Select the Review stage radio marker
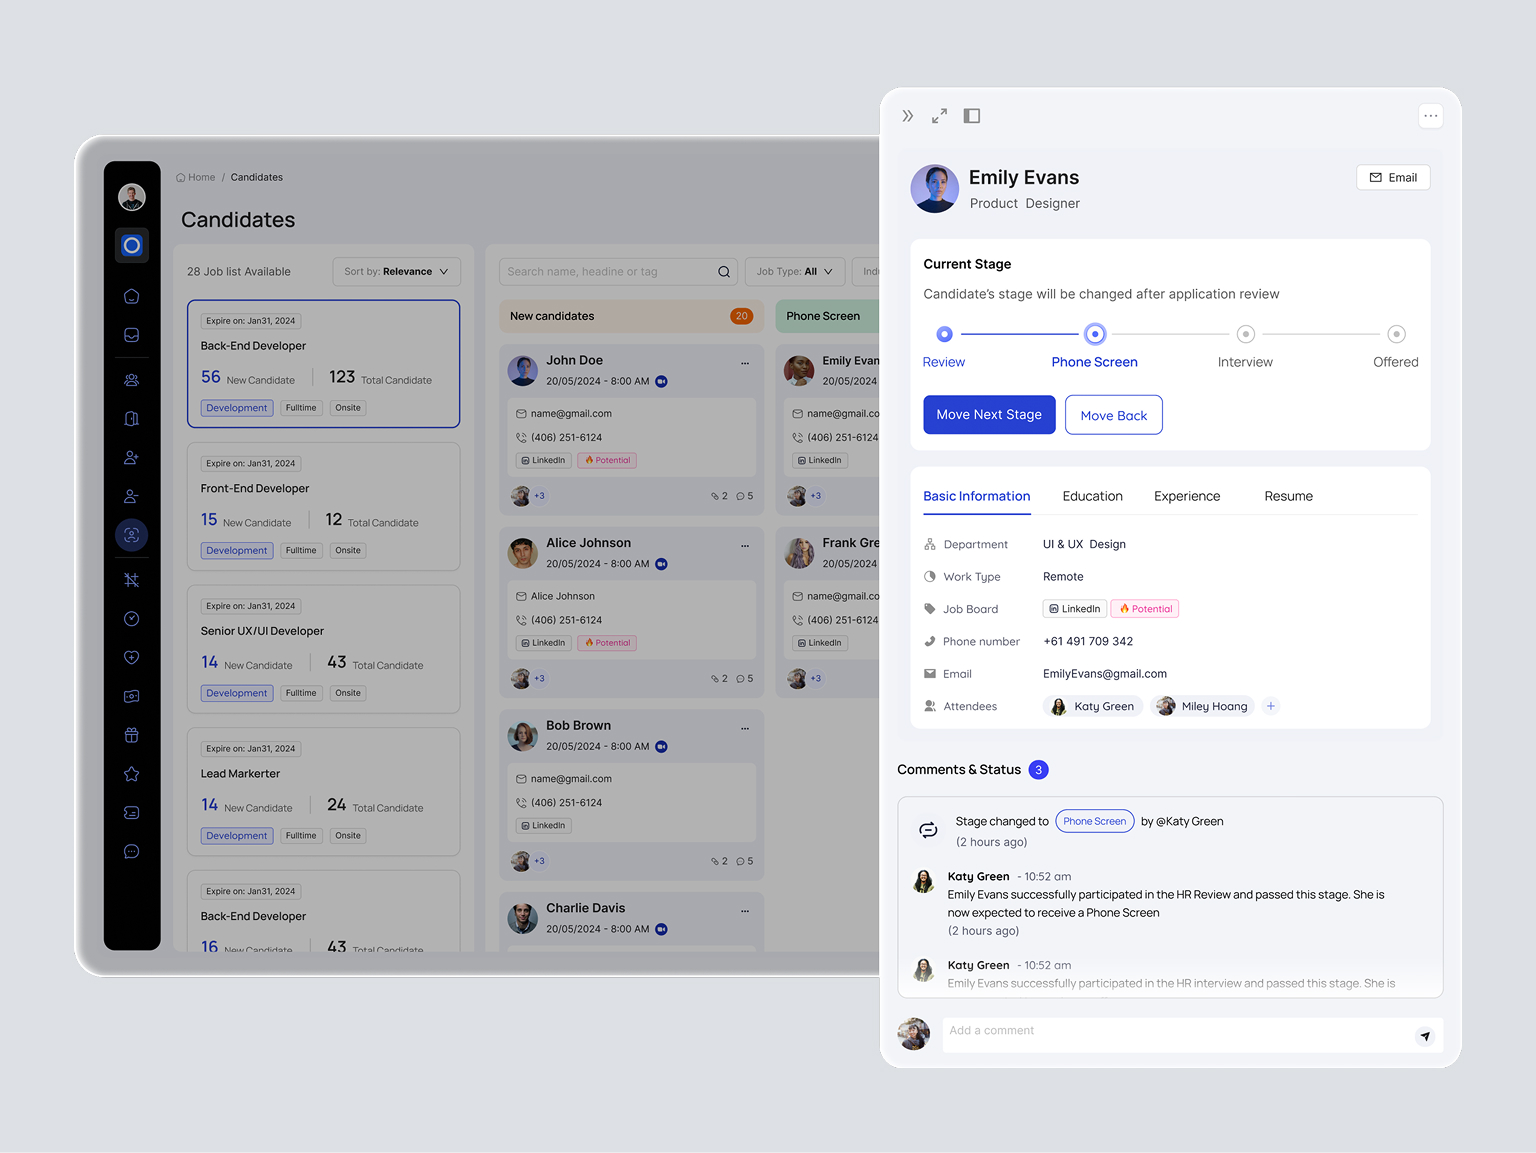This screenshot has width=1536, height=1153. (x=943, y=334)
